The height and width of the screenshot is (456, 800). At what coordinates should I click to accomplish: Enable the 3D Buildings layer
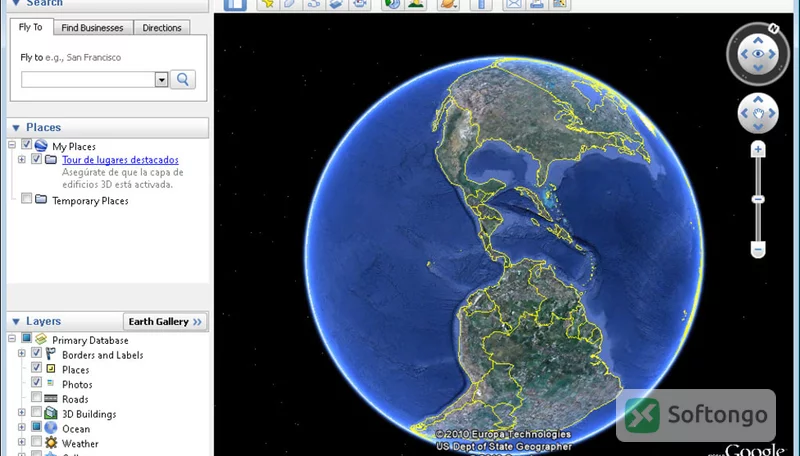(x=36, y=412)
